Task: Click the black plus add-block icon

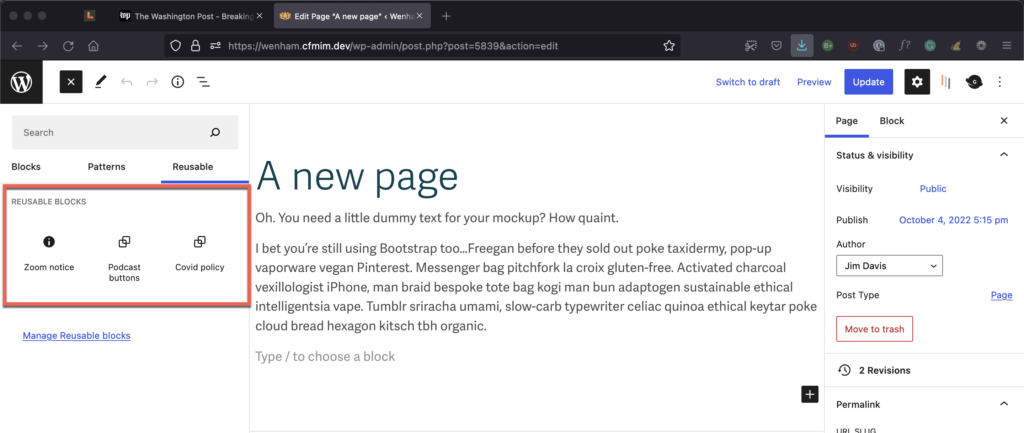Action: click(809, 394)
